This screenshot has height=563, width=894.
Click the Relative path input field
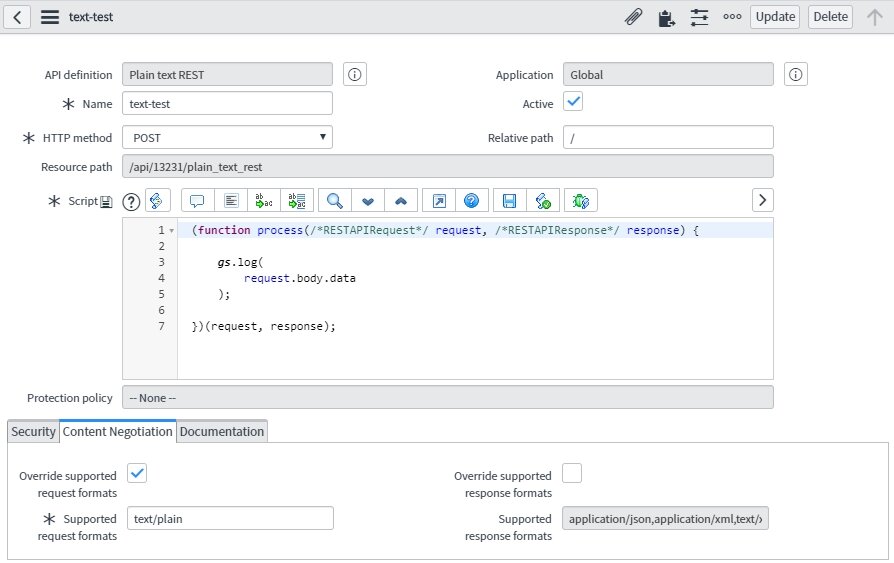[668, 137]
